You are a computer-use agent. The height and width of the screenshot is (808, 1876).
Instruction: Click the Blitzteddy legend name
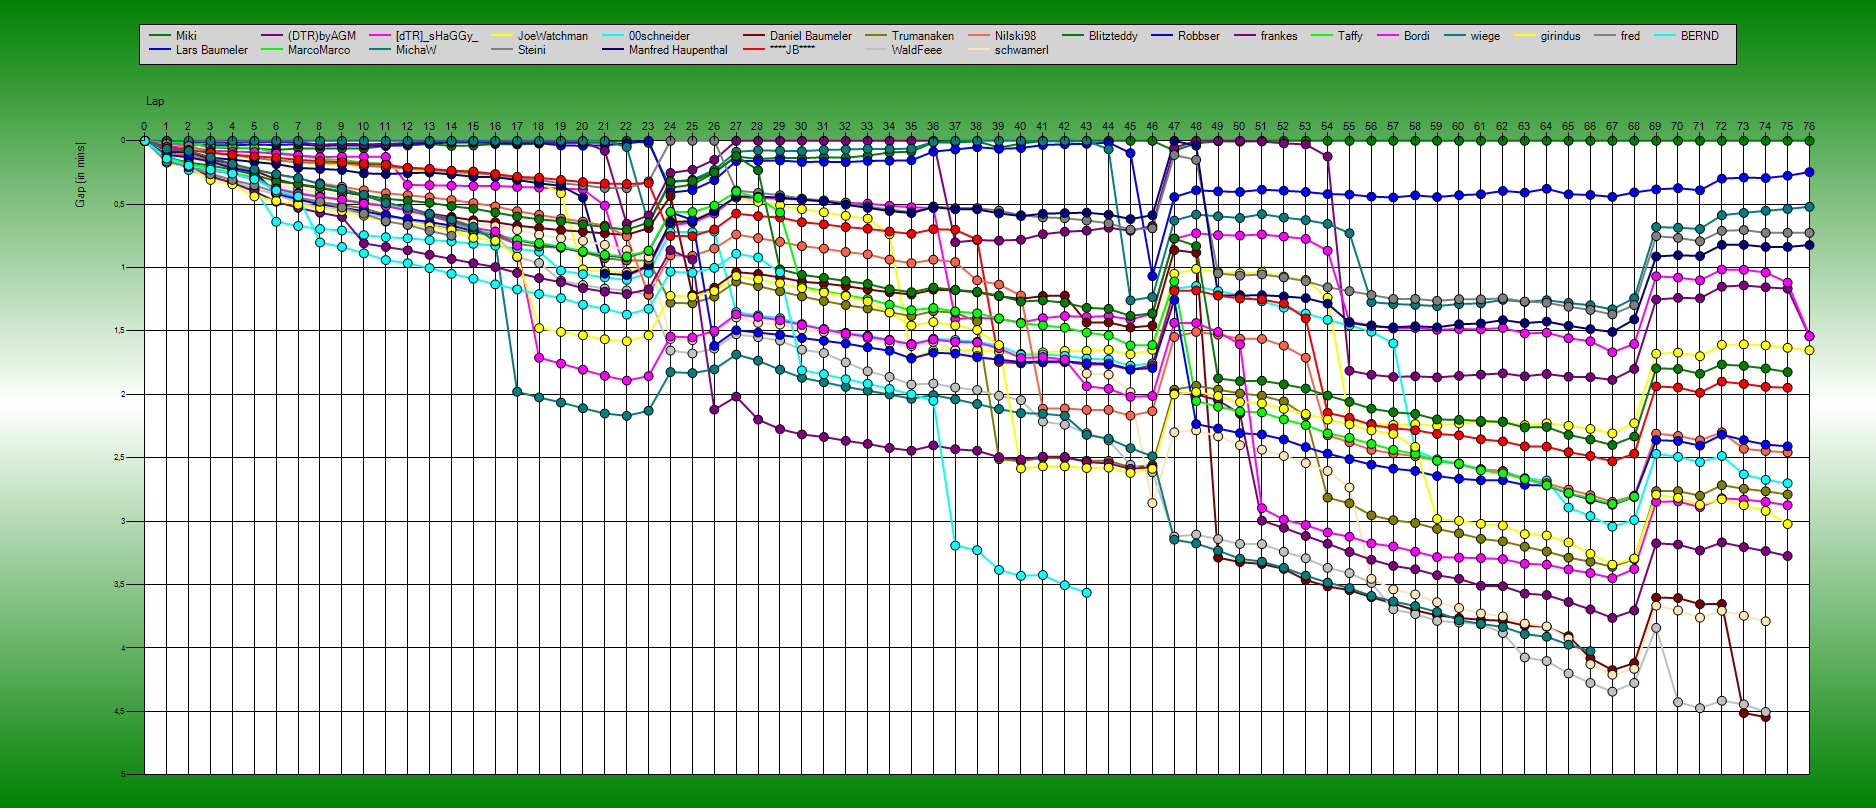coord(1113,36)
